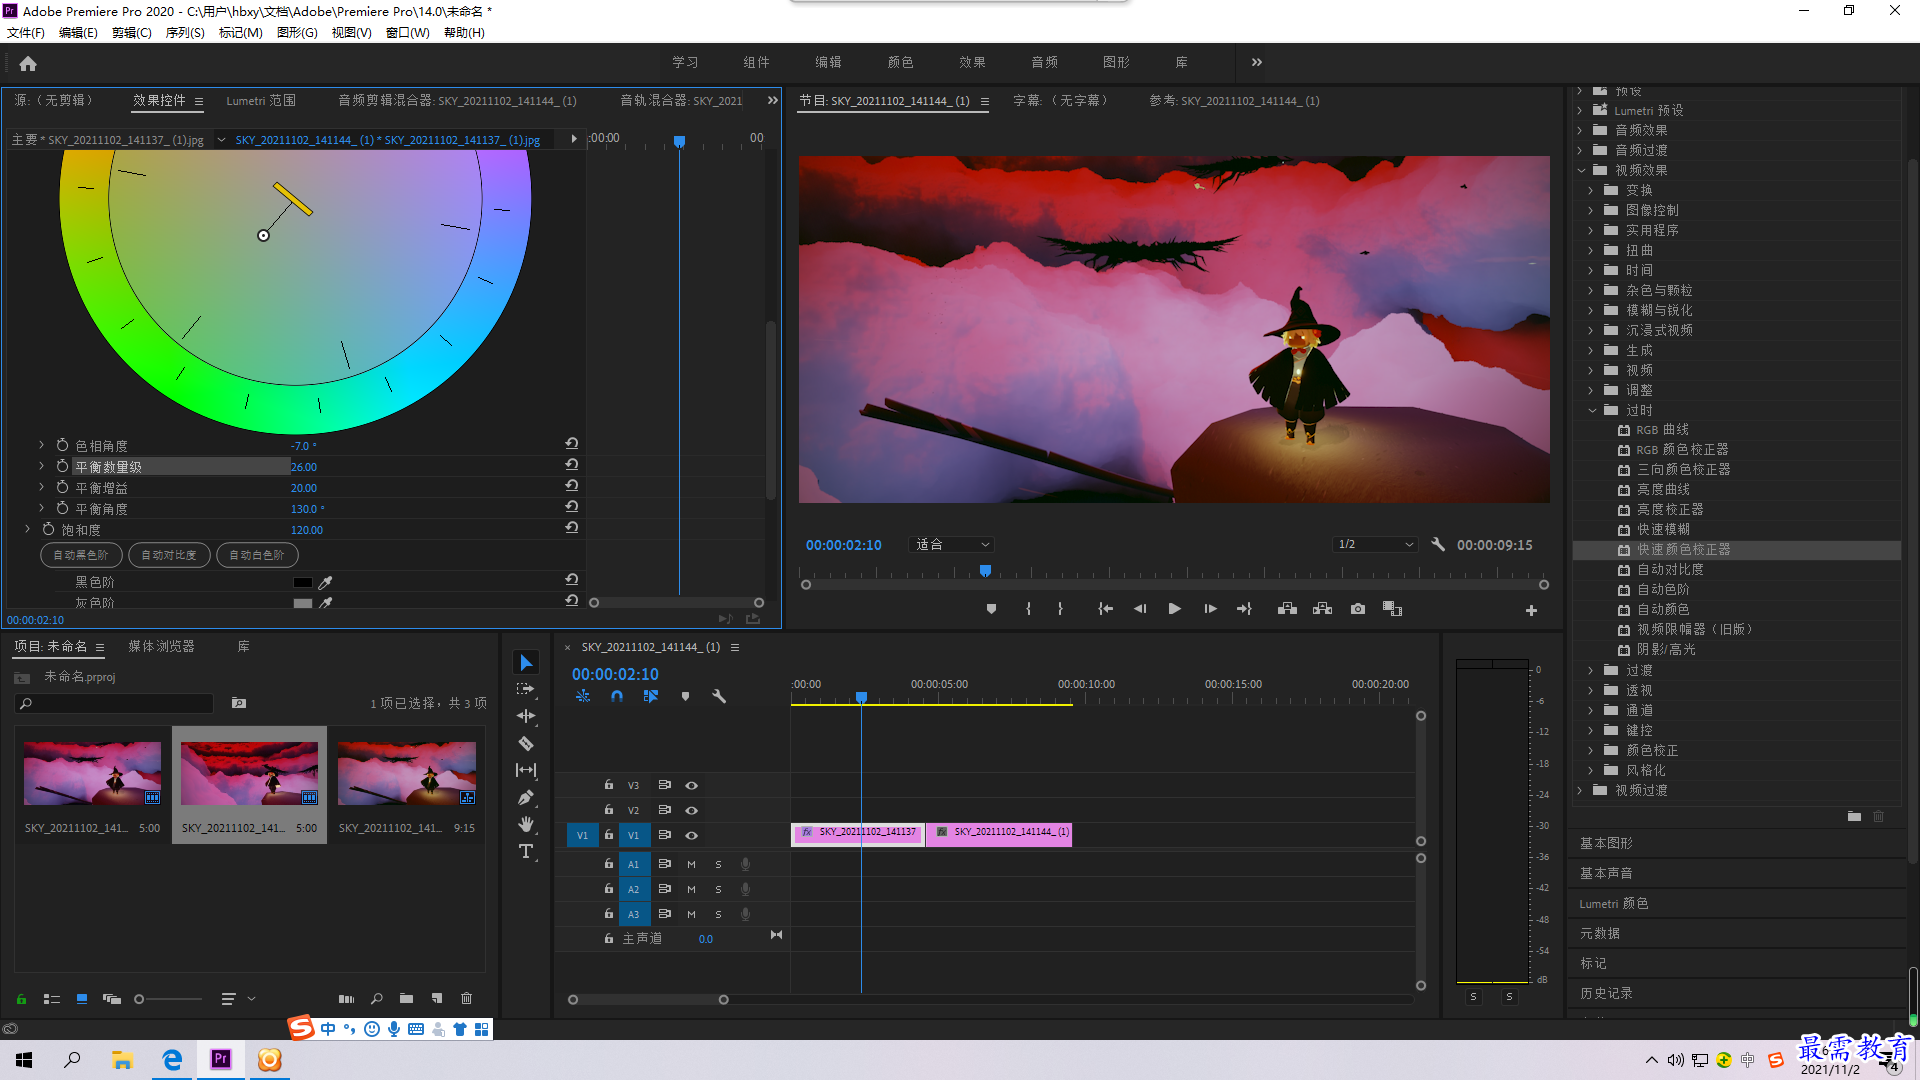Image resolution: width=1920 pixels, height=1080 pixels.
Task: Step back one frame in program monitor
Action: pyautogui.click(x=1140, y=609)
